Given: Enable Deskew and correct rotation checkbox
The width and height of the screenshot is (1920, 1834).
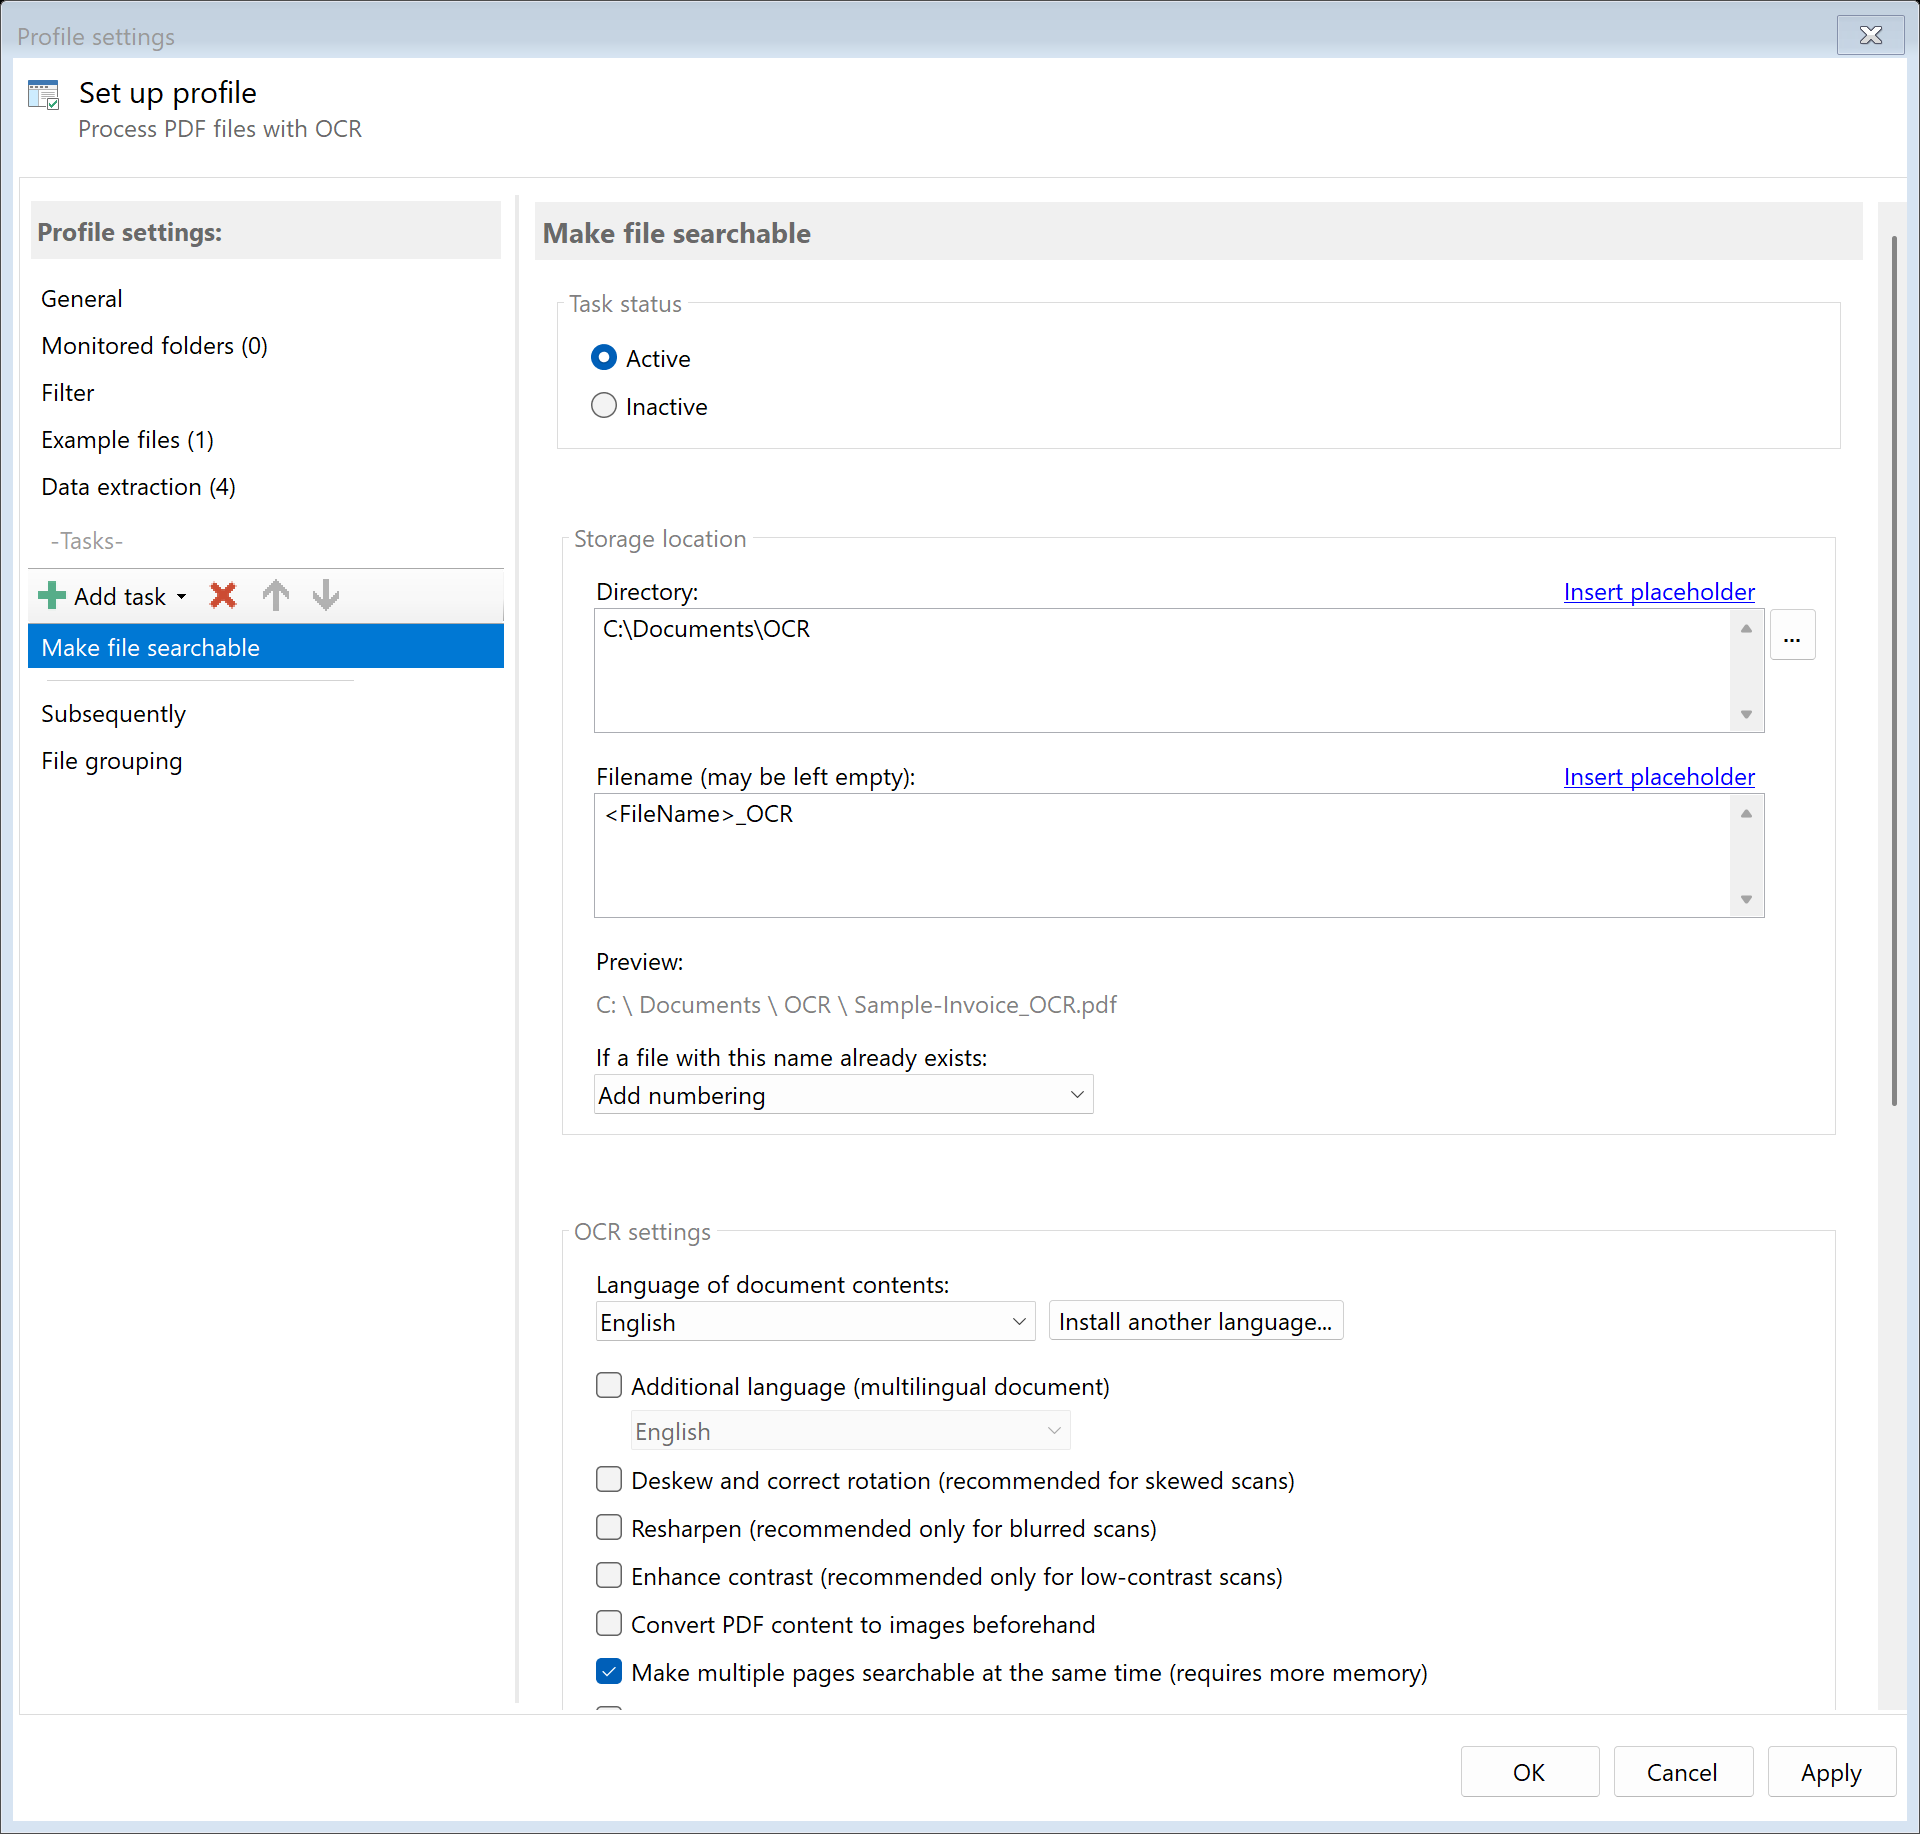Looking at the screenshot, I should pos(609,1479).
